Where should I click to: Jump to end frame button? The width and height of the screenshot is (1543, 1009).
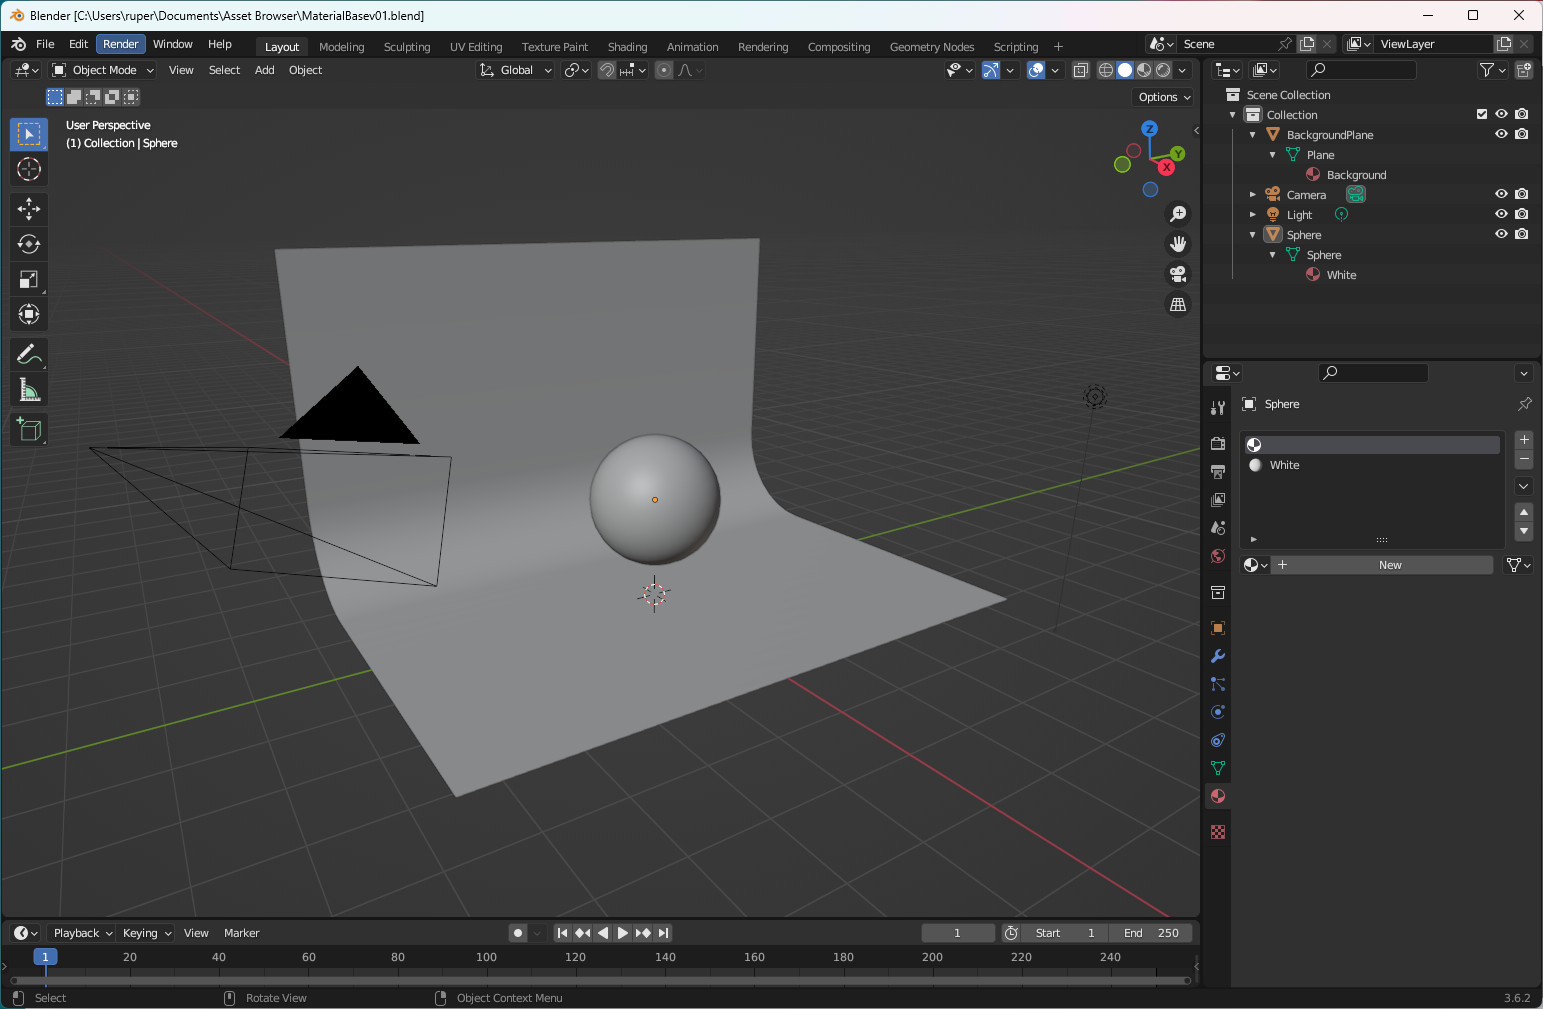(x=663, y=933)
